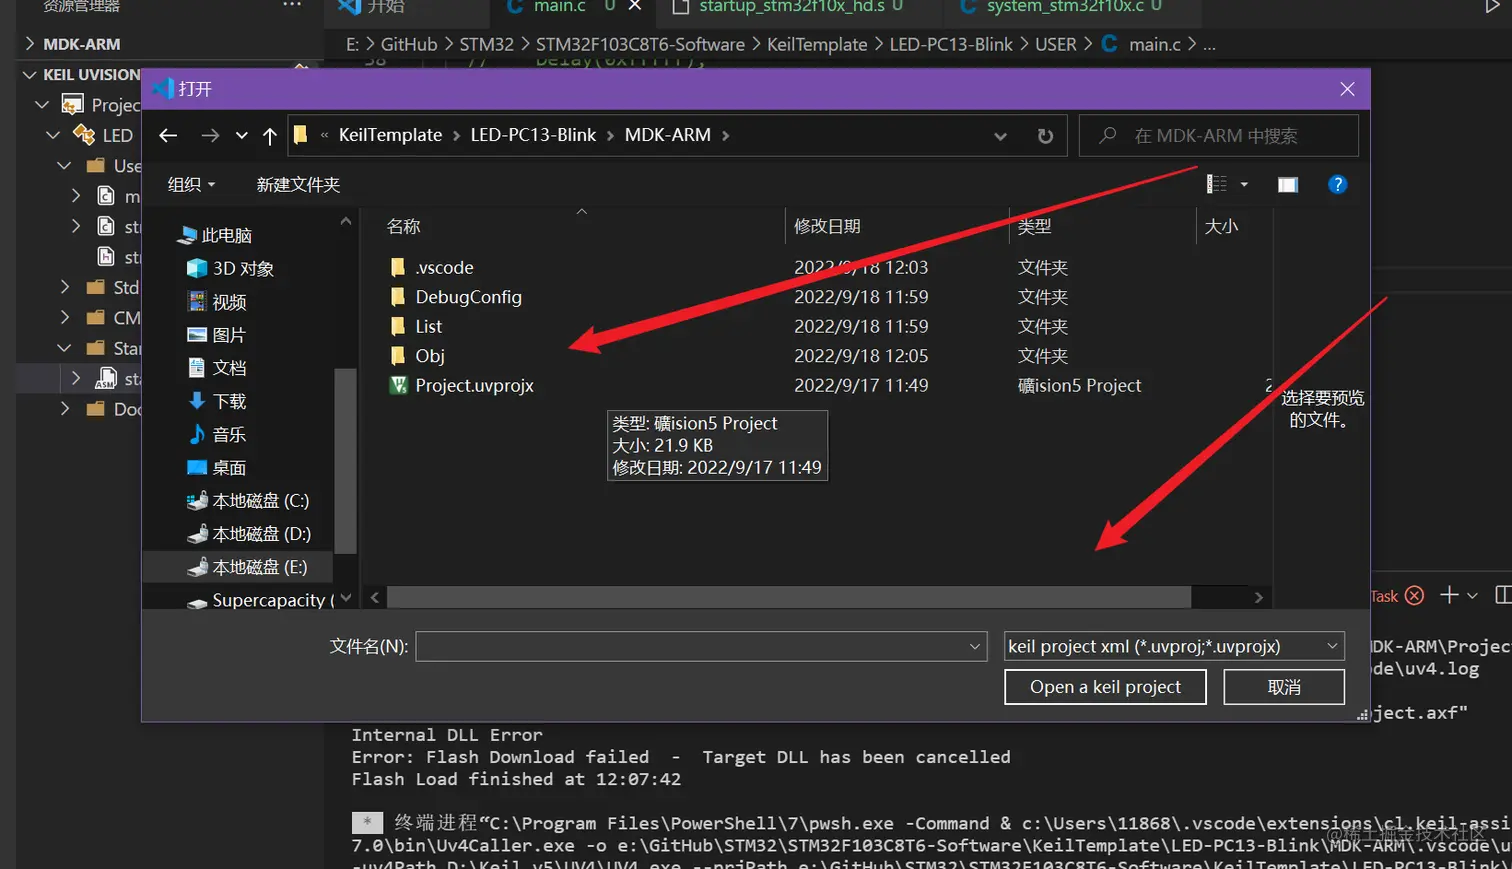Switch to system_stm32f10x.c tab

1065,7
